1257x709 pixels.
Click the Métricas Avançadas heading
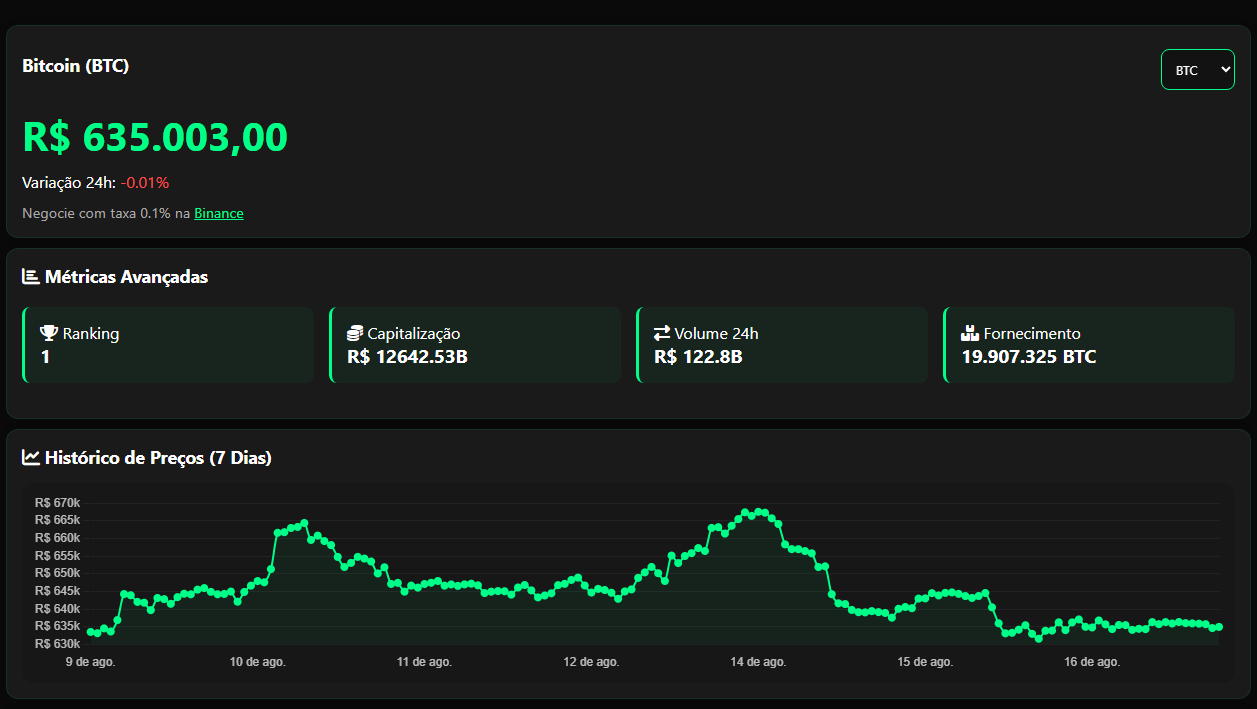point(127,277)
